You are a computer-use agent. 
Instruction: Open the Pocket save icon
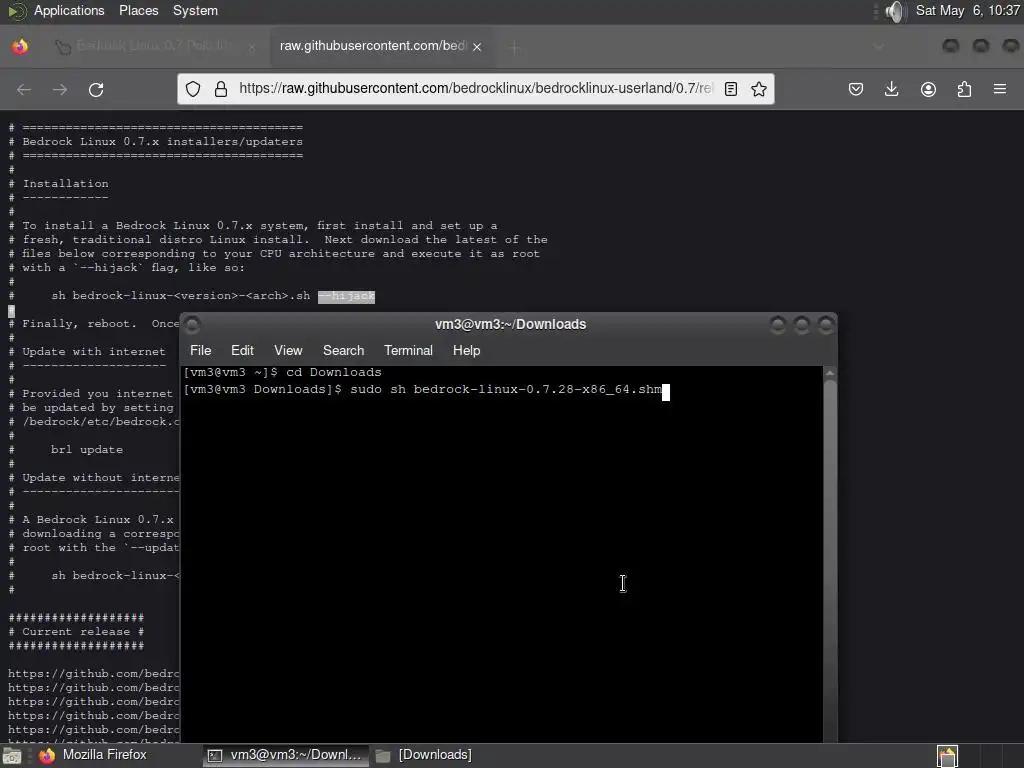tap(856, 89)
